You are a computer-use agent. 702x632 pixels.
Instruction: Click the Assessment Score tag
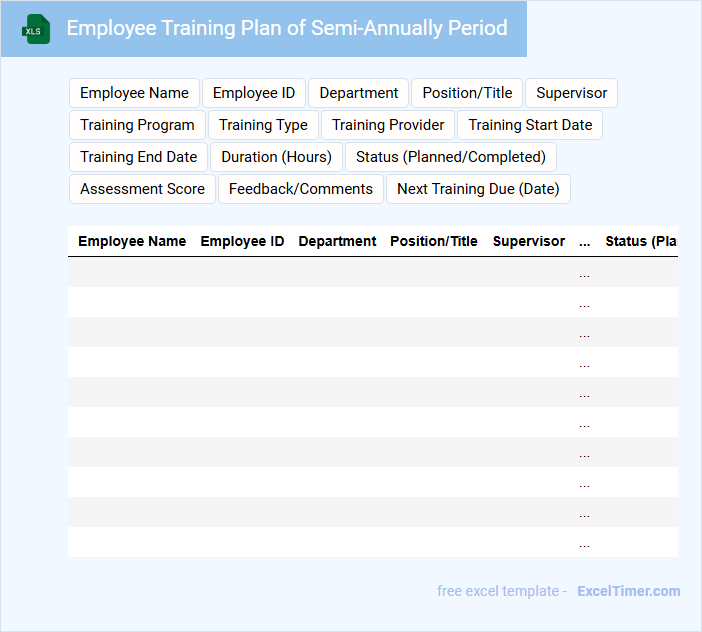[142, 189]
